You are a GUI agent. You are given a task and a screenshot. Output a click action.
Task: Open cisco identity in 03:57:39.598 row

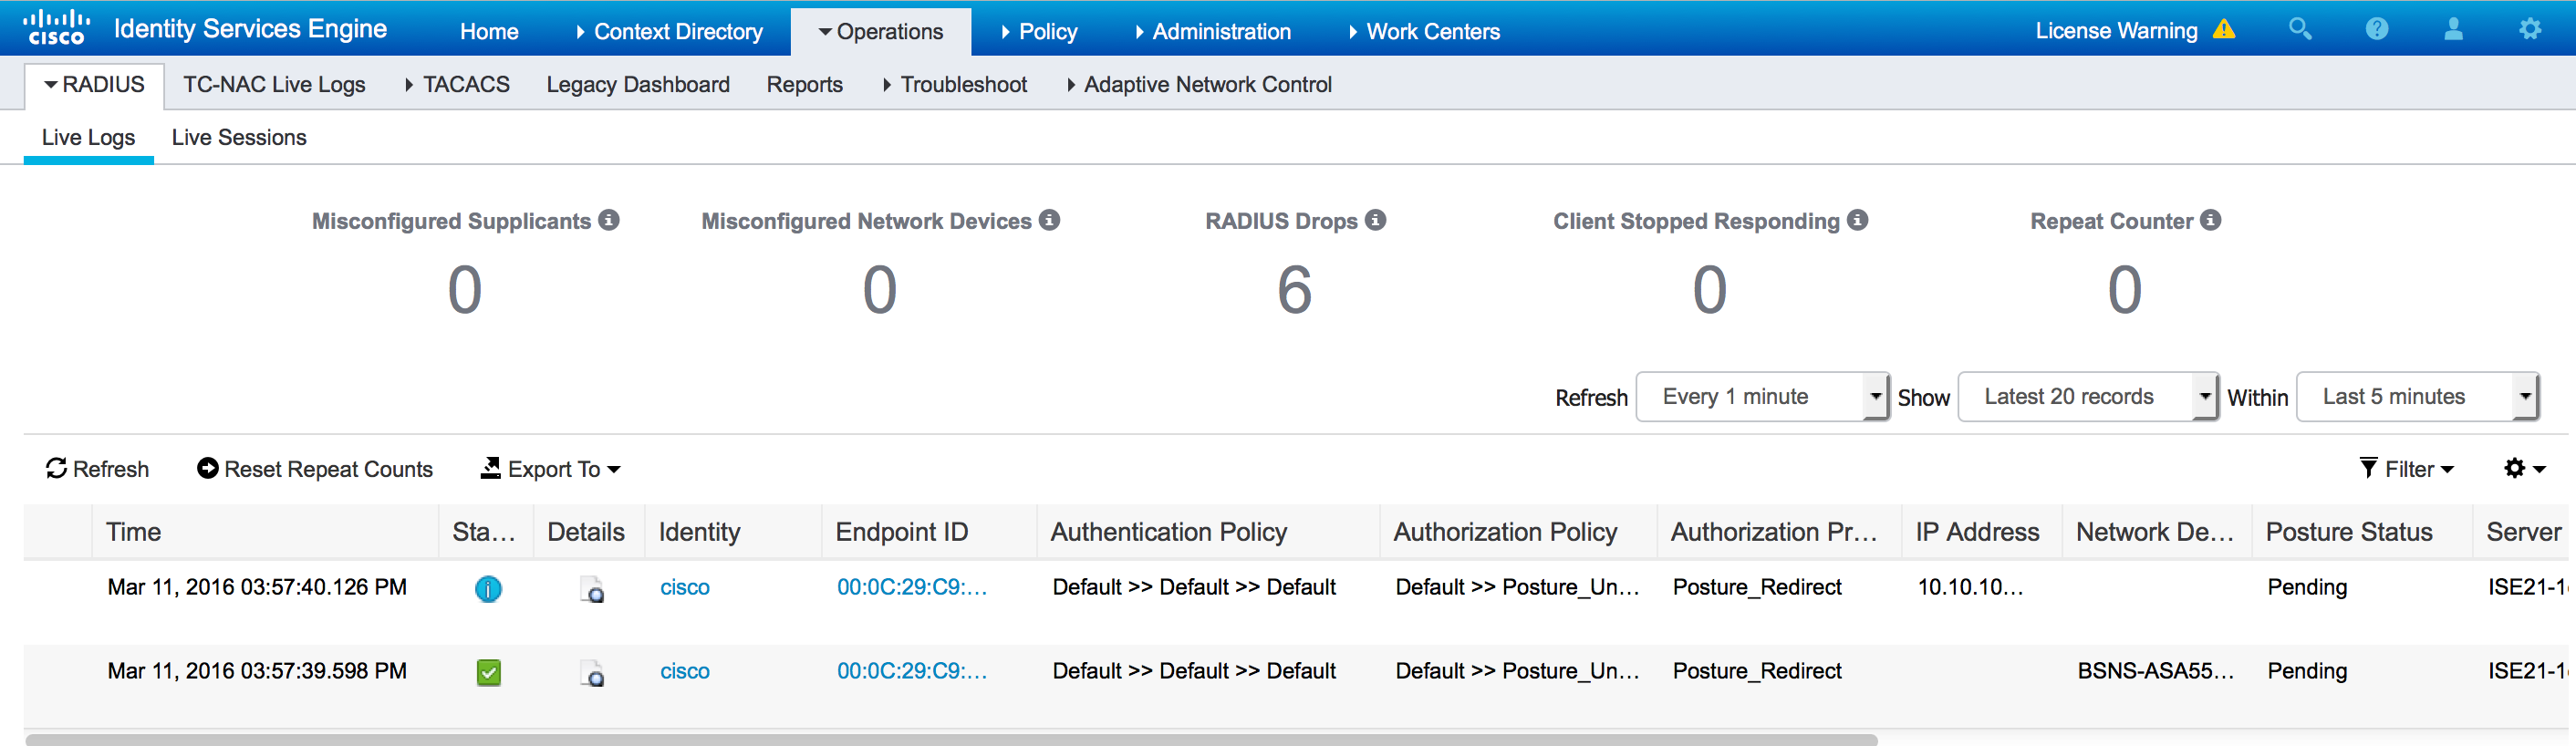pyautogui.click(x=685, y=671)
